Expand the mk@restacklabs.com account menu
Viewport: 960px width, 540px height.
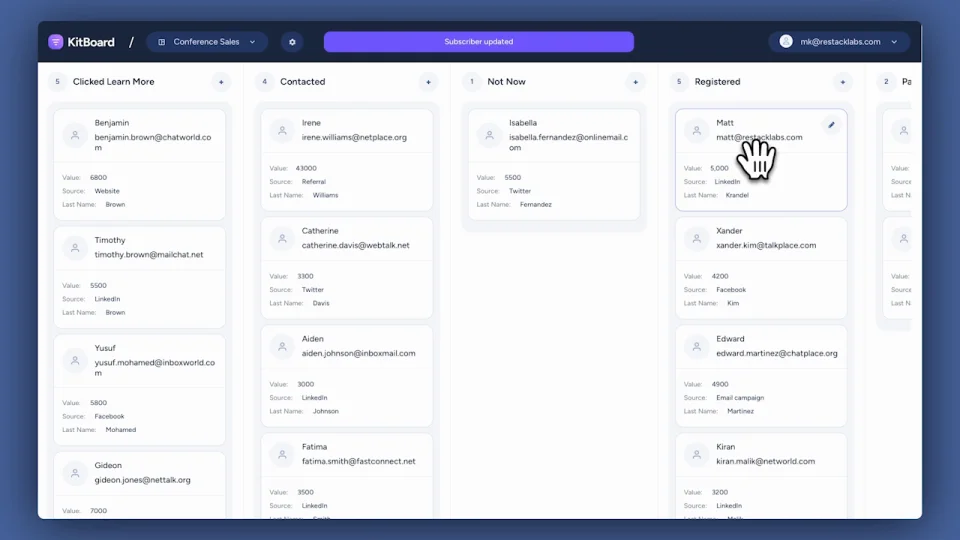pyautogui.click(x=839, y=42)
